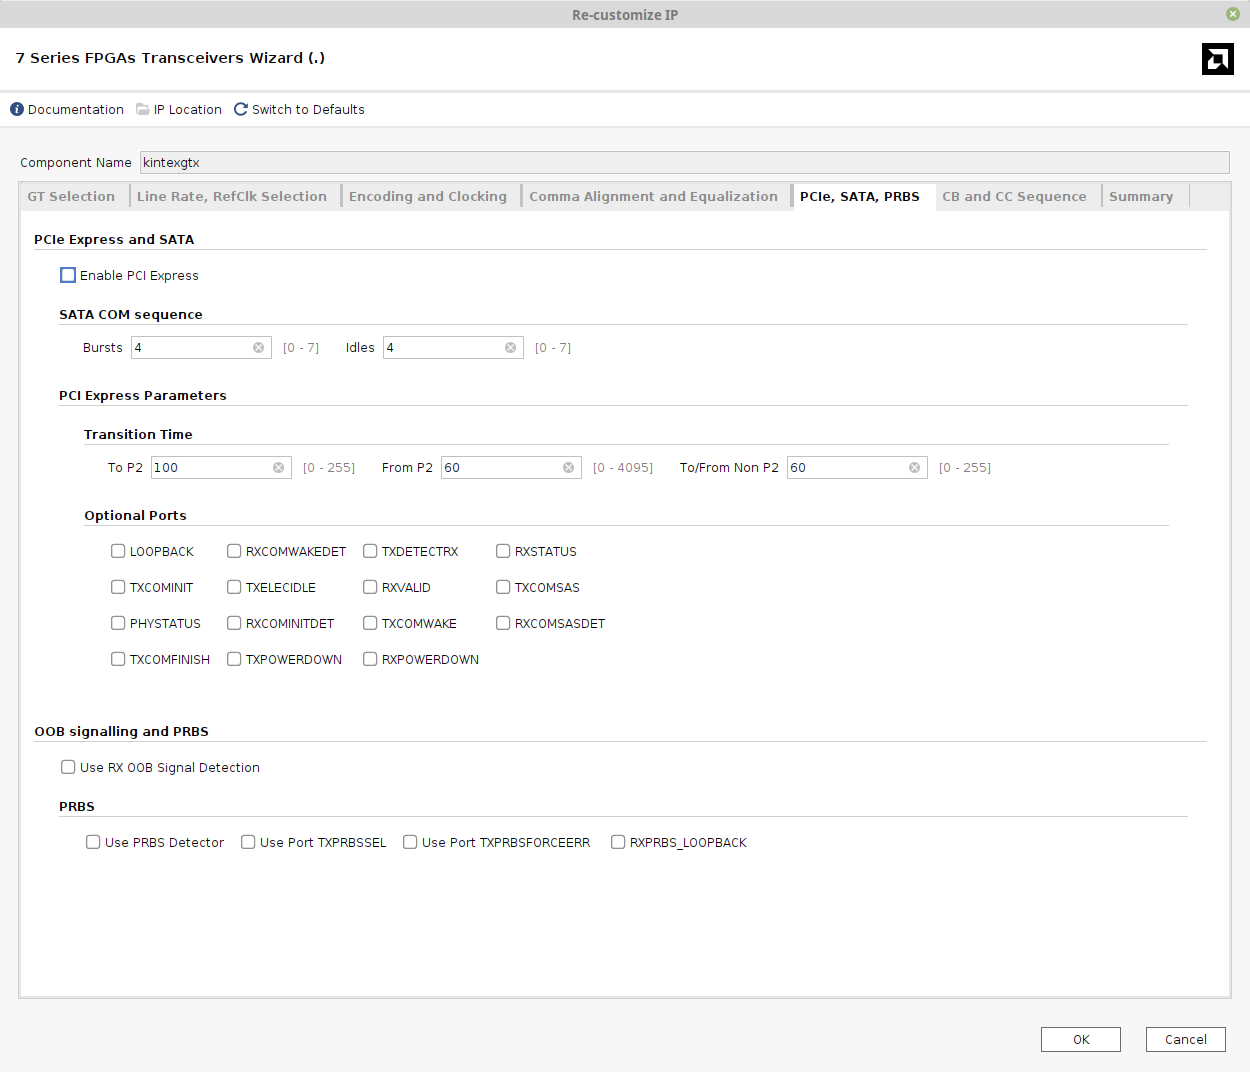
Task: Click the Xilinx logo in the top corner
Action: (1217, 59)
